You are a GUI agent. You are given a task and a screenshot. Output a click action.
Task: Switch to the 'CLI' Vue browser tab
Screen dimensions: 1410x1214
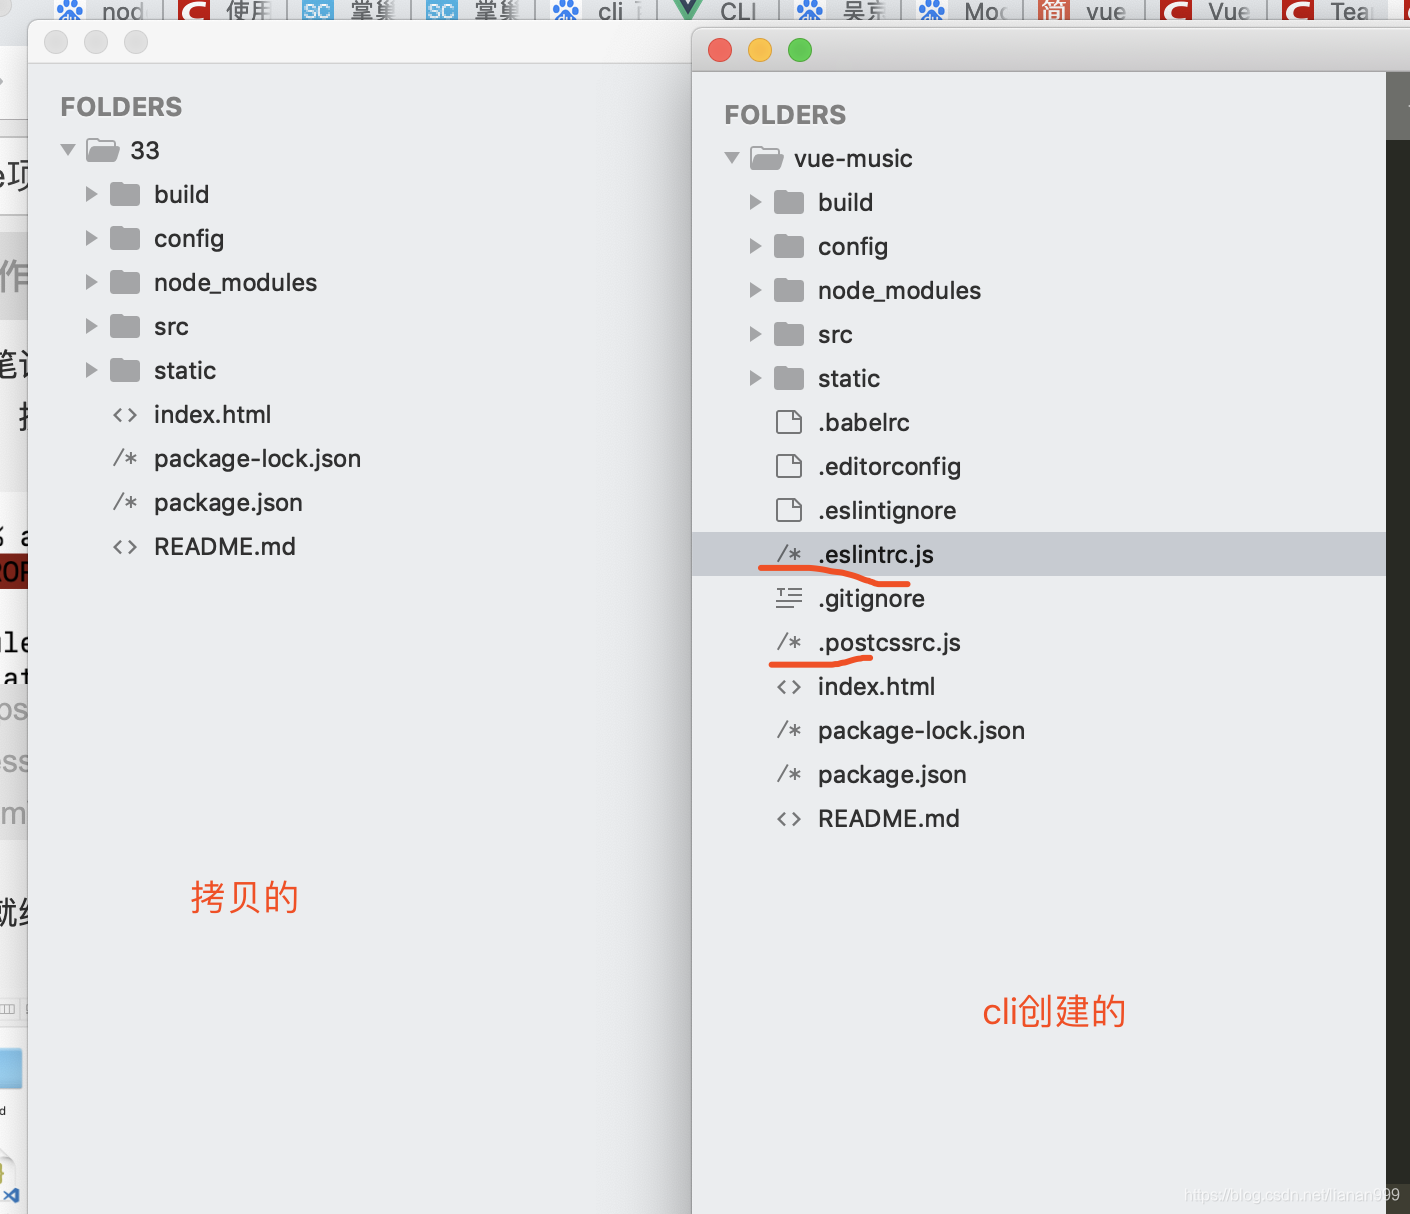[x=722, y=11]
